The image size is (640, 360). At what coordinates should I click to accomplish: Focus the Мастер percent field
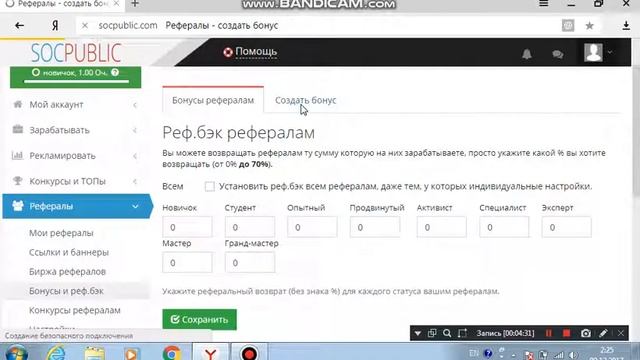tap(187, 262)
